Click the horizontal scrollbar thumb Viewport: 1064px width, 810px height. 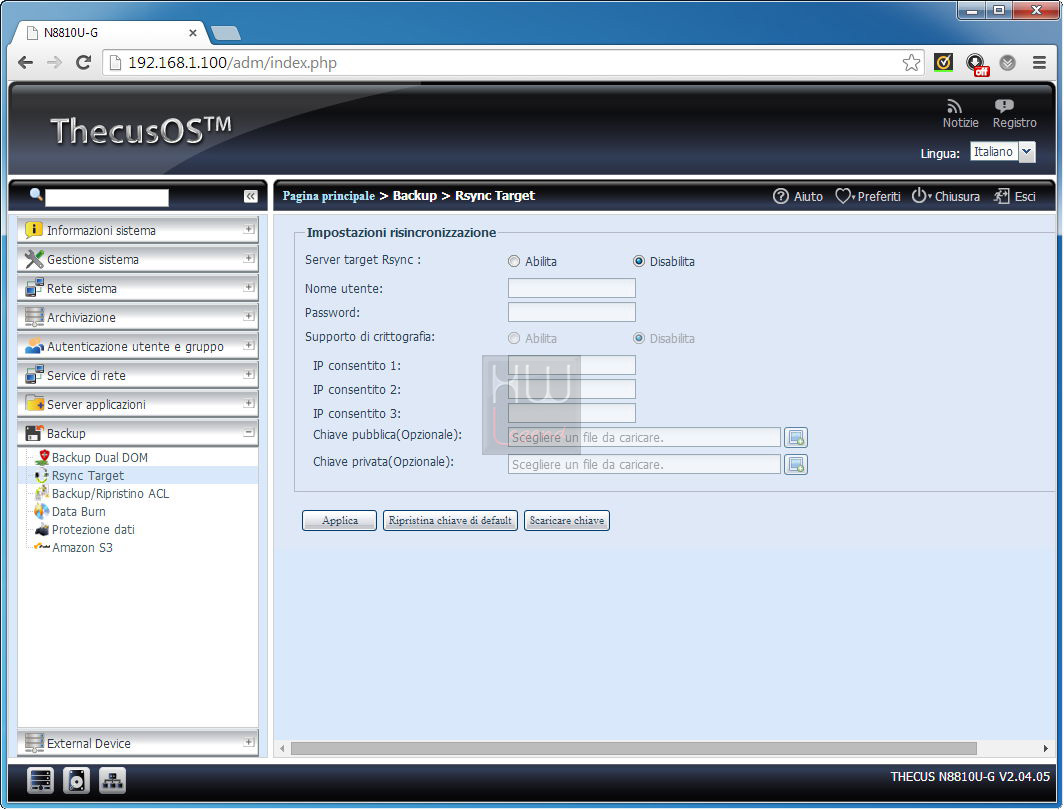633,748
